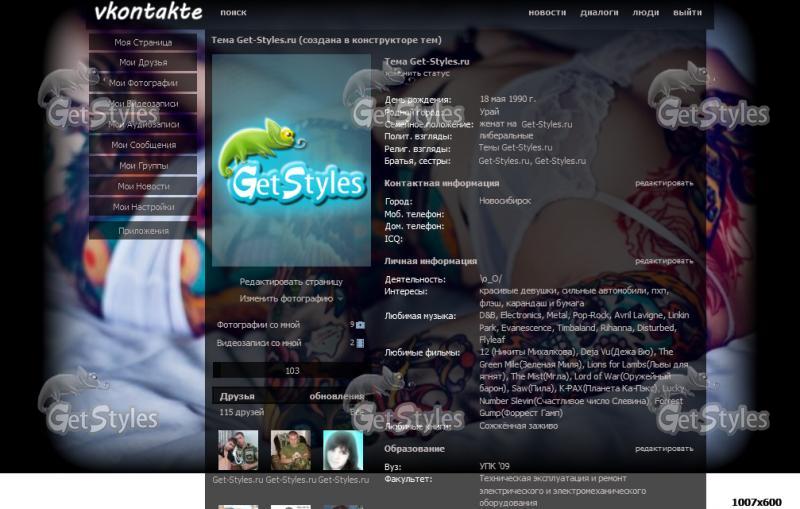Click 'поиск' in the top bar

233,13
